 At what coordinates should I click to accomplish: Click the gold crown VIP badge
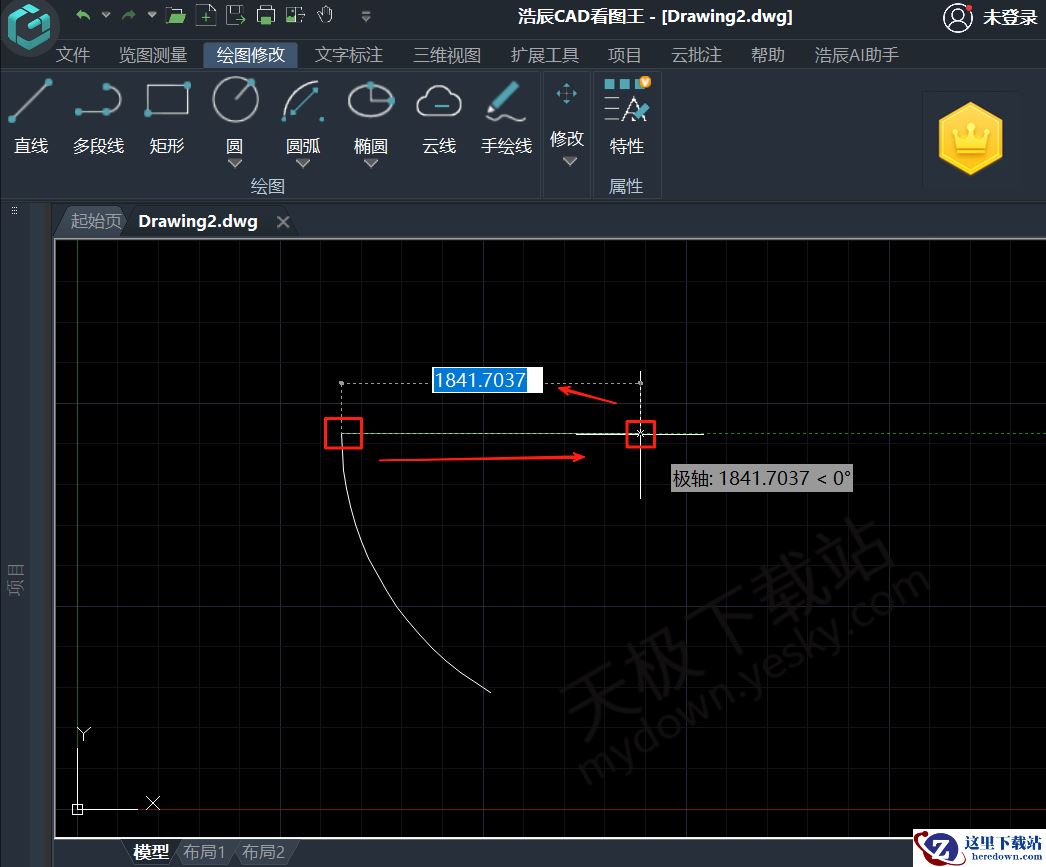point(971,139)
